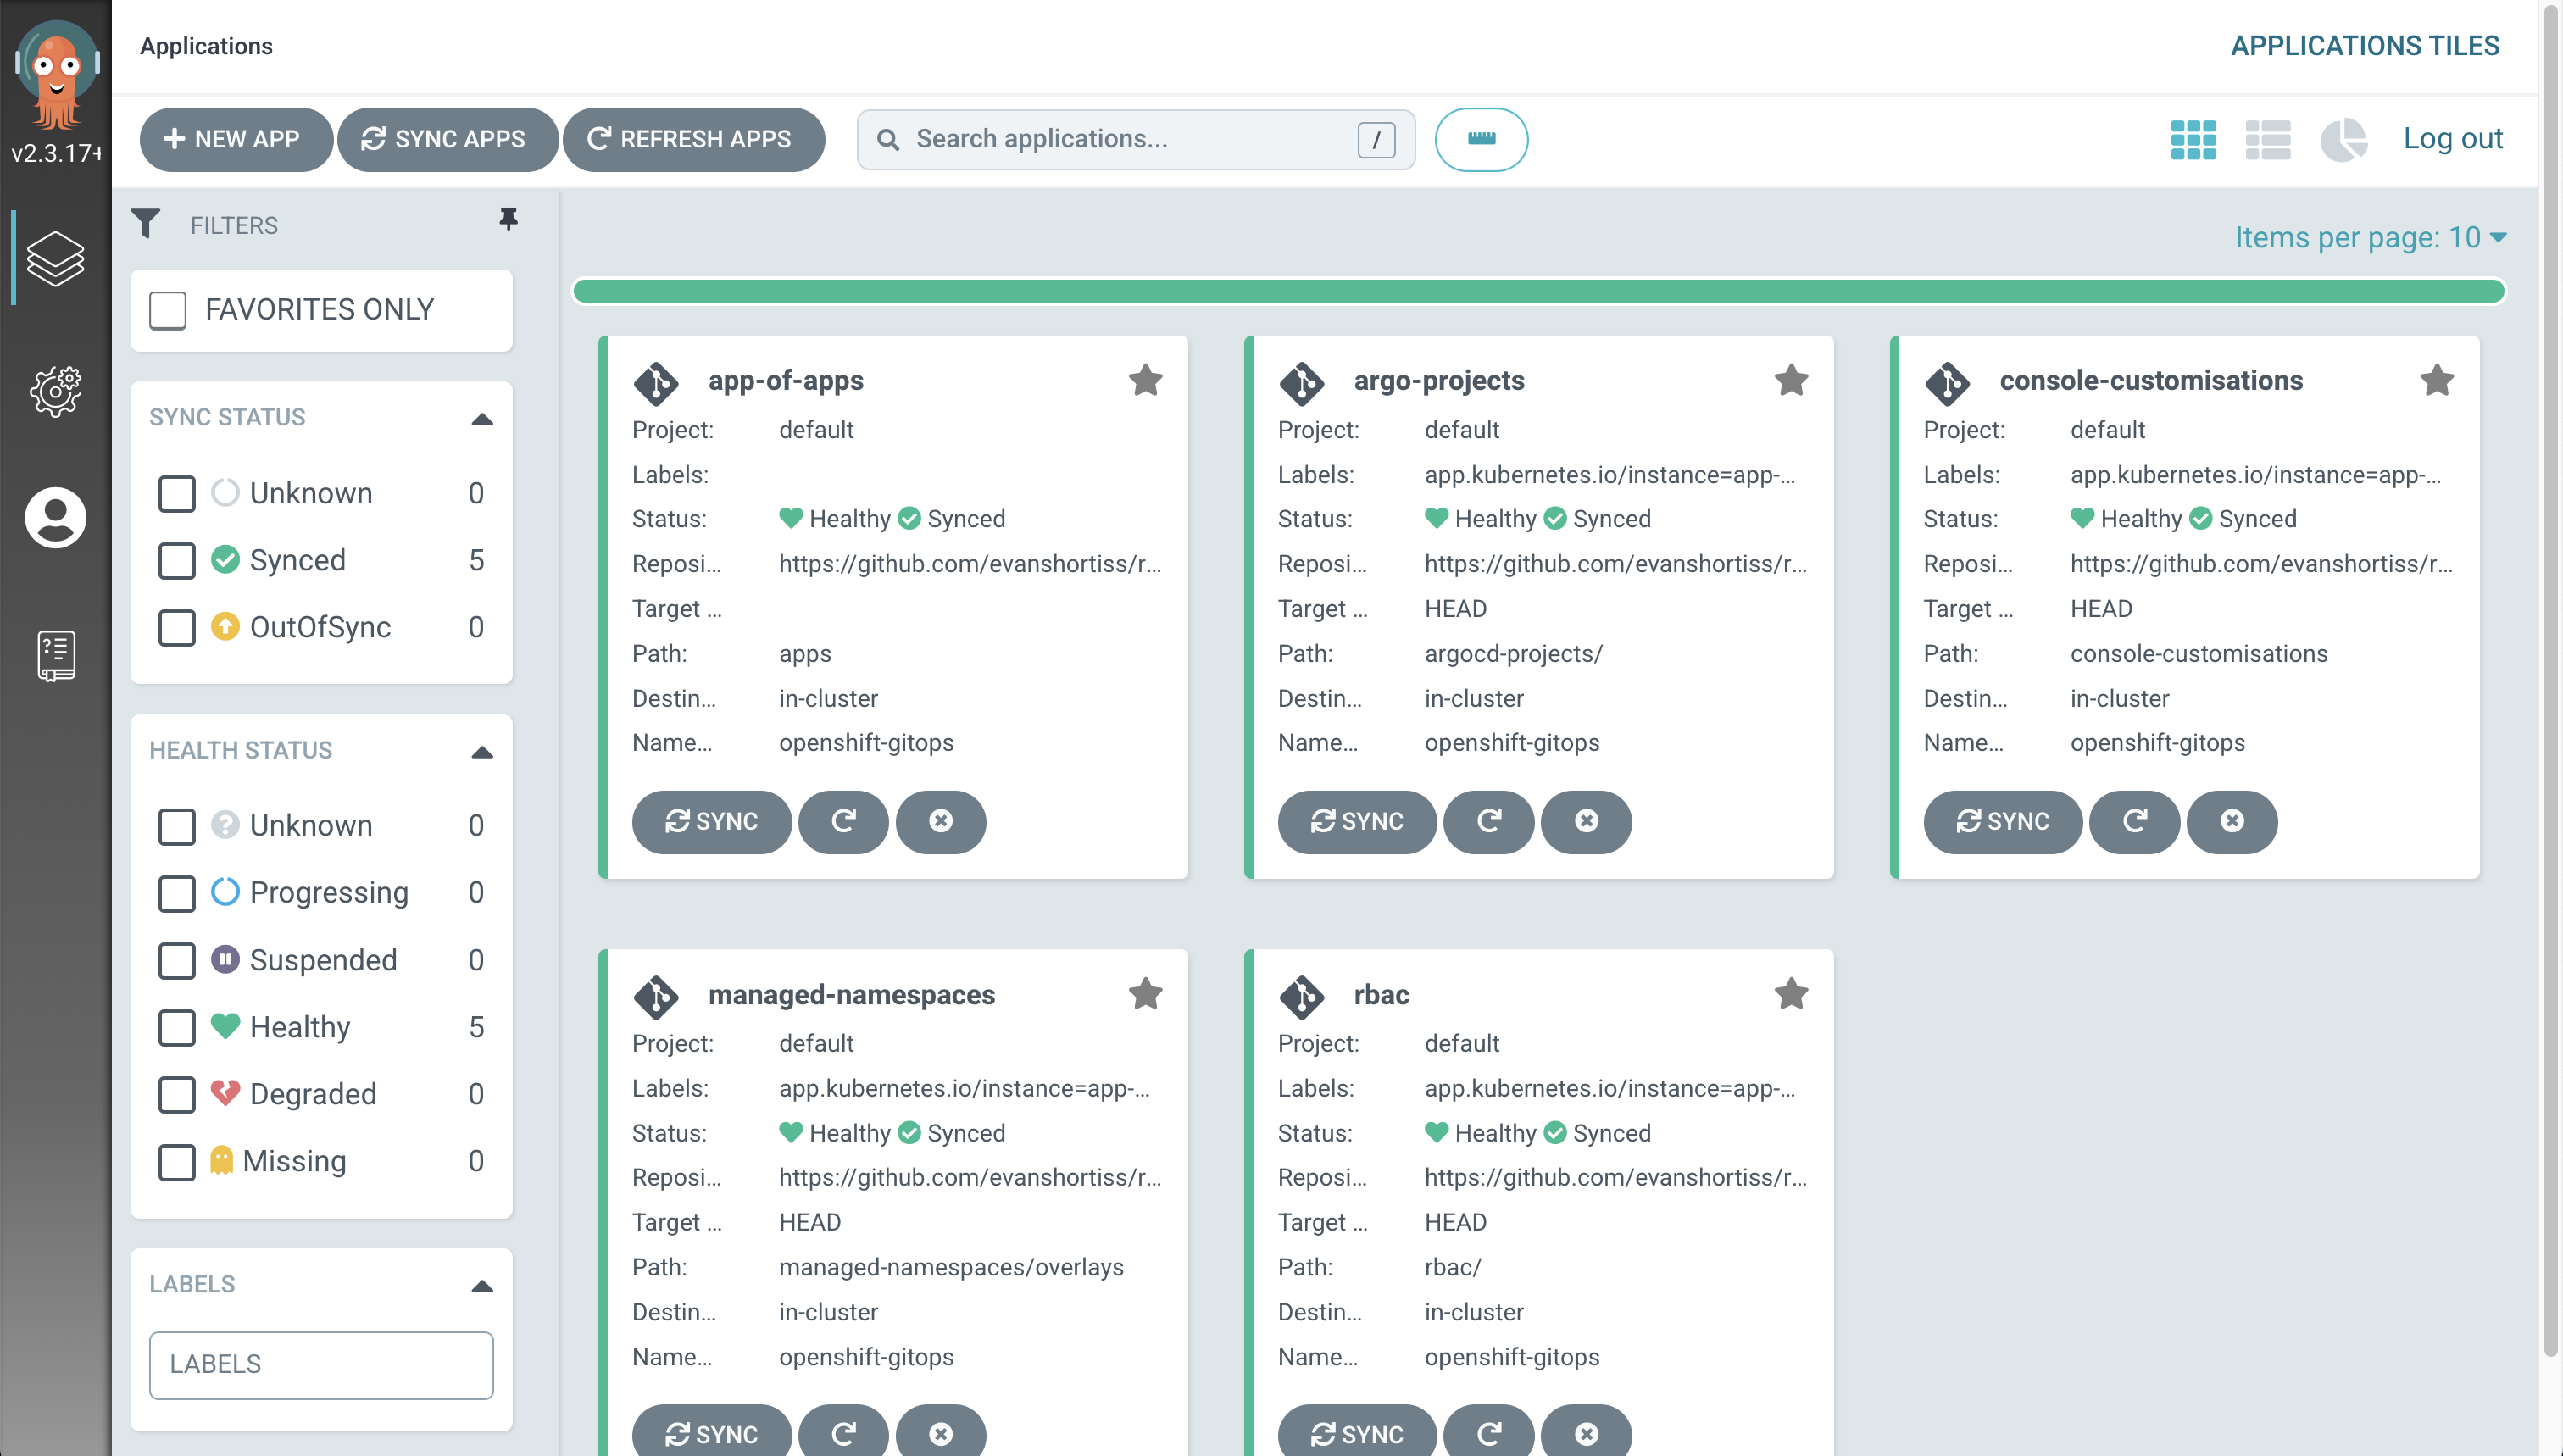The image size is (2563, 1456).
Task: Click the LABELS input filter field
Action: (322, 1364)
